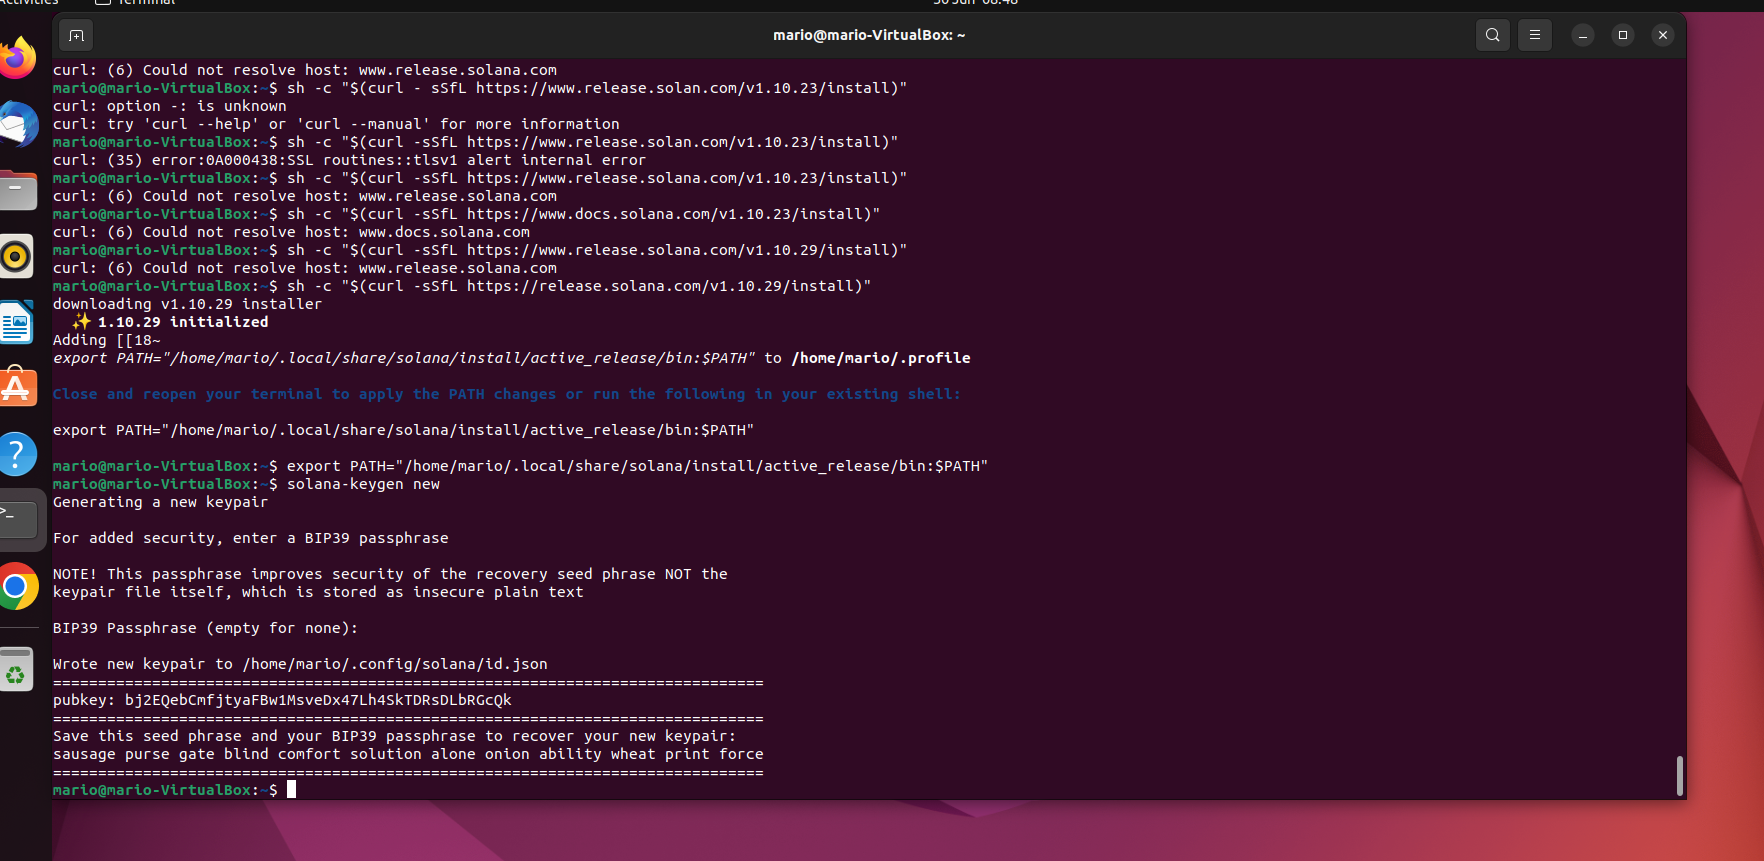
Task: Click the 'solana-keygen new' command line
Action: [246, 484]
